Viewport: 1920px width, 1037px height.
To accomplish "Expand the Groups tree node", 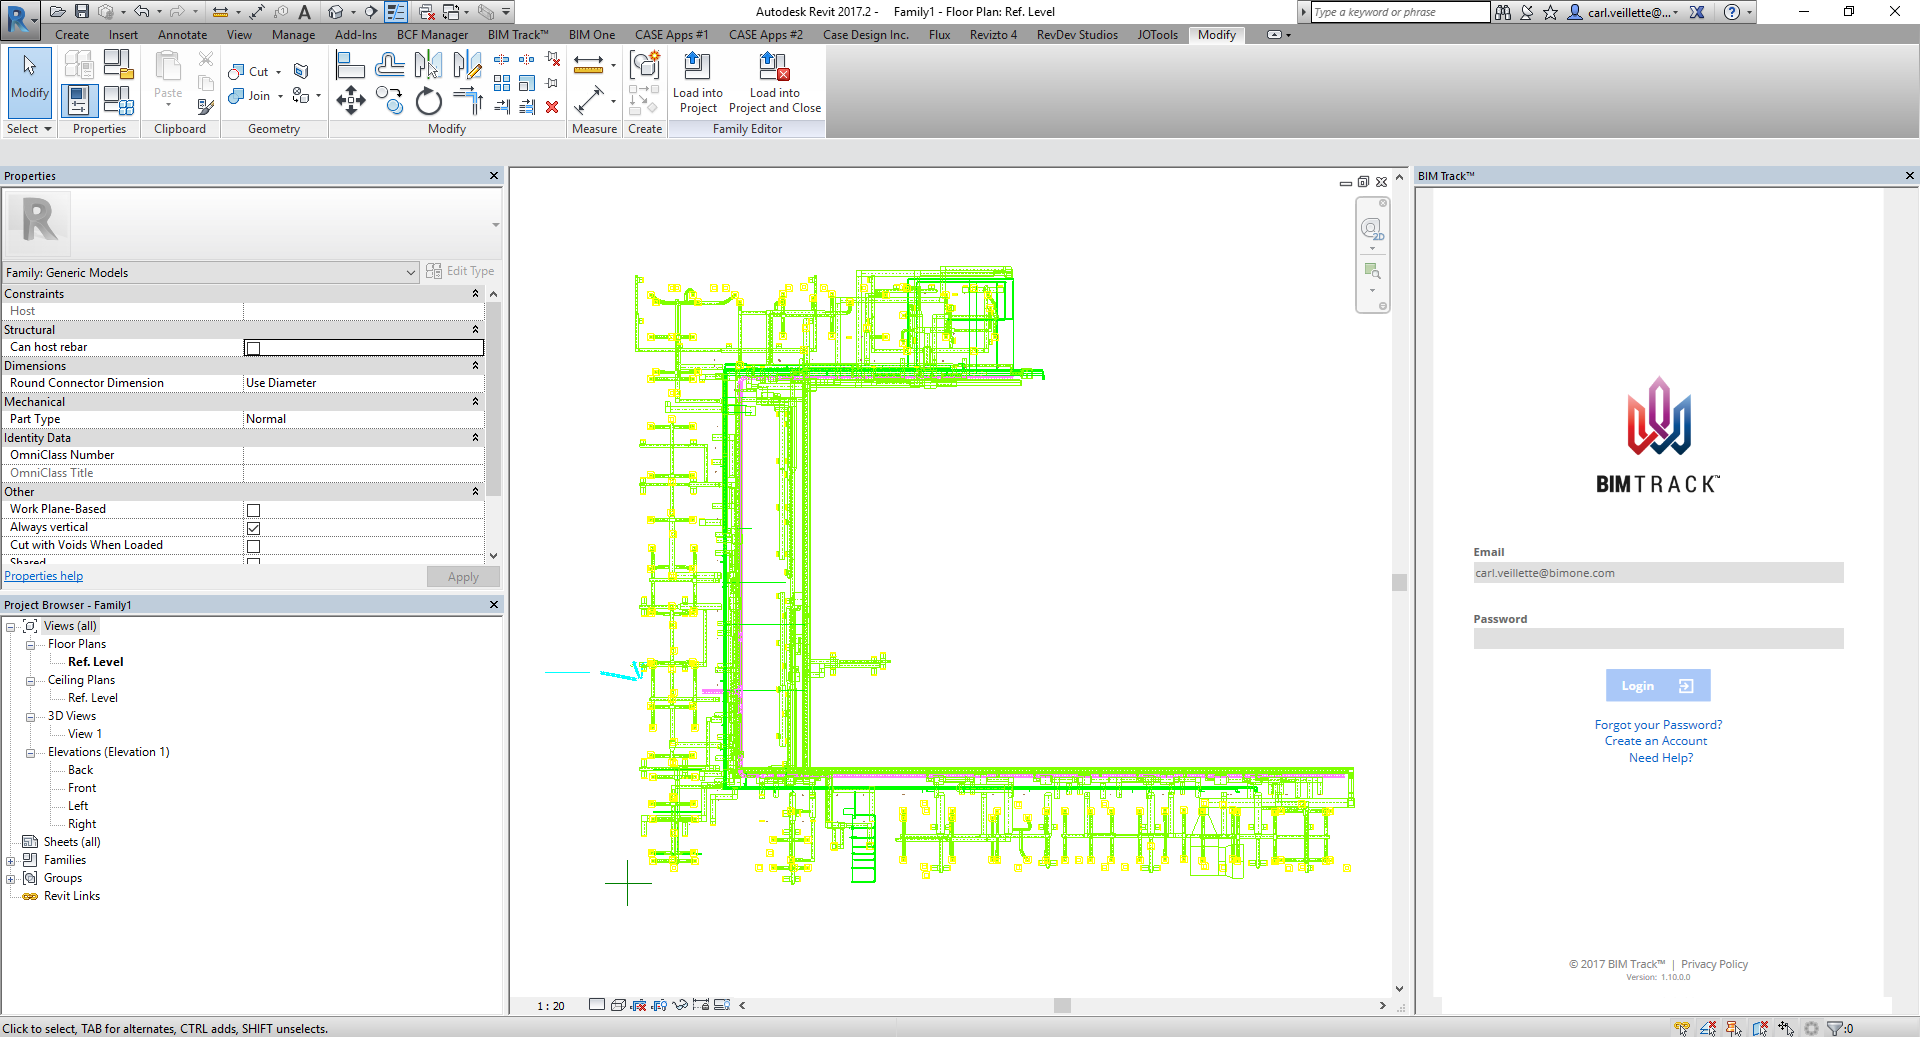I will coord(11,879).
